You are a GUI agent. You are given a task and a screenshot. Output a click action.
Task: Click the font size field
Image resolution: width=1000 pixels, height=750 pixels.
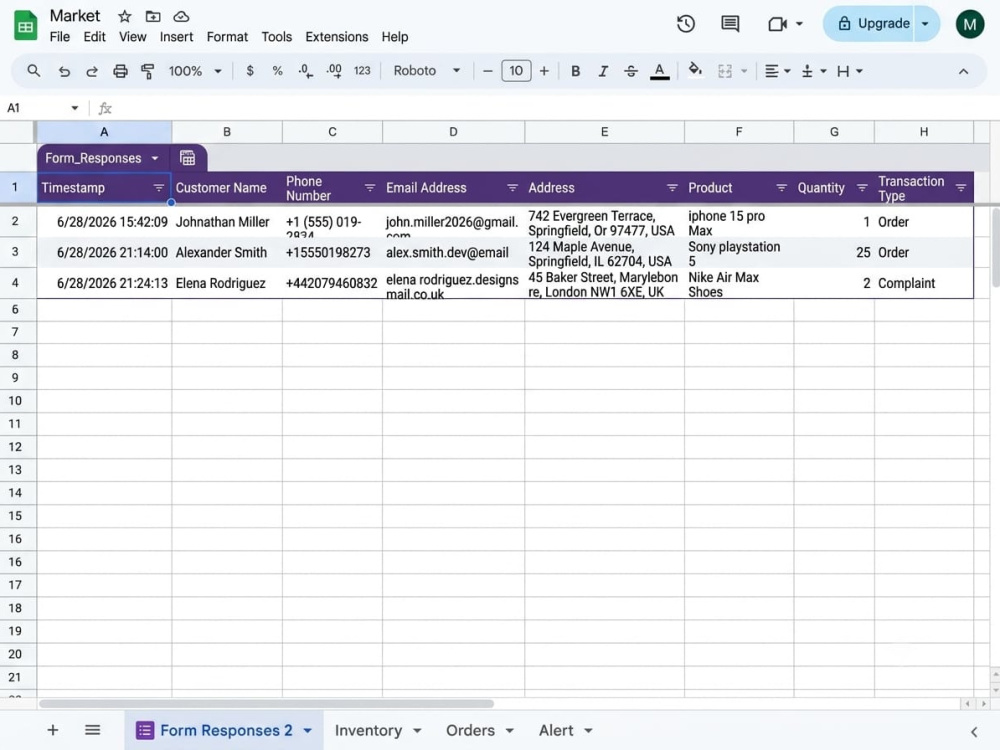point(516,71)
